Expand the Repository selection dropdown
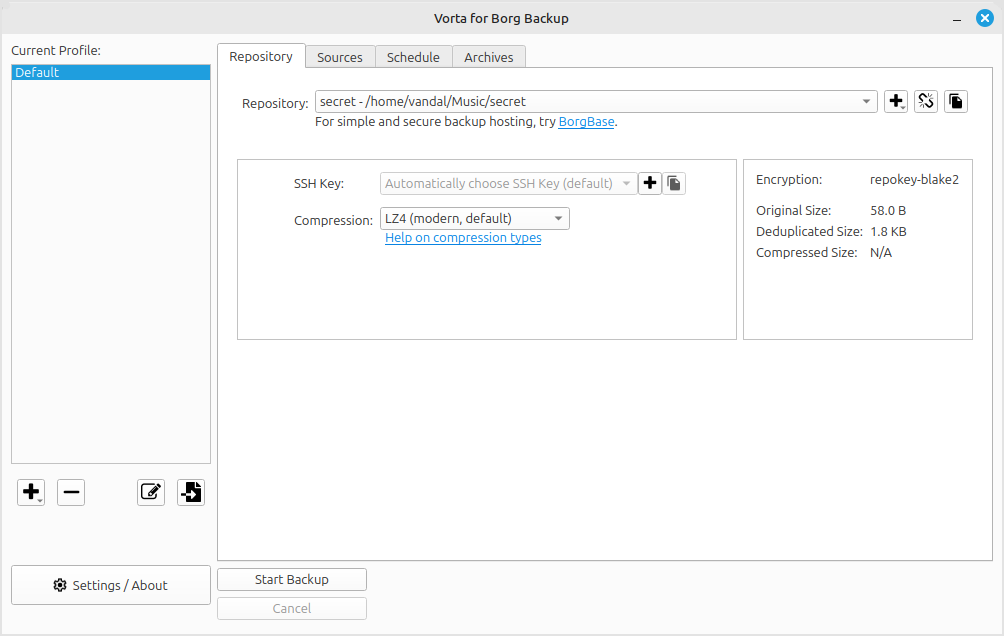The image size is (1004, 636). (x=866, y=101)
